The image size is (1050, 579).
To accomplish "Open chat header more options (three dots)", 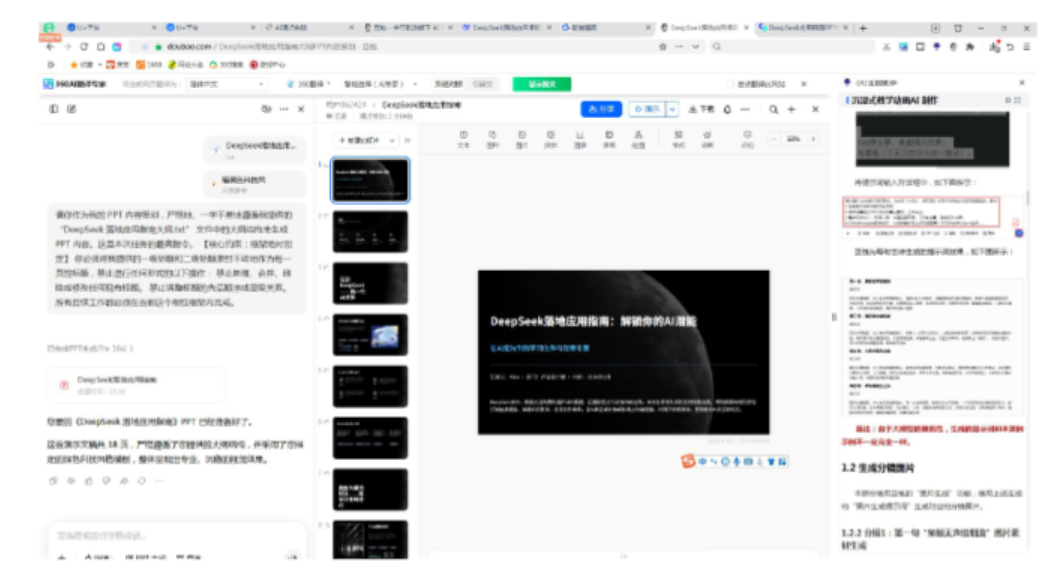I will 284,108.
